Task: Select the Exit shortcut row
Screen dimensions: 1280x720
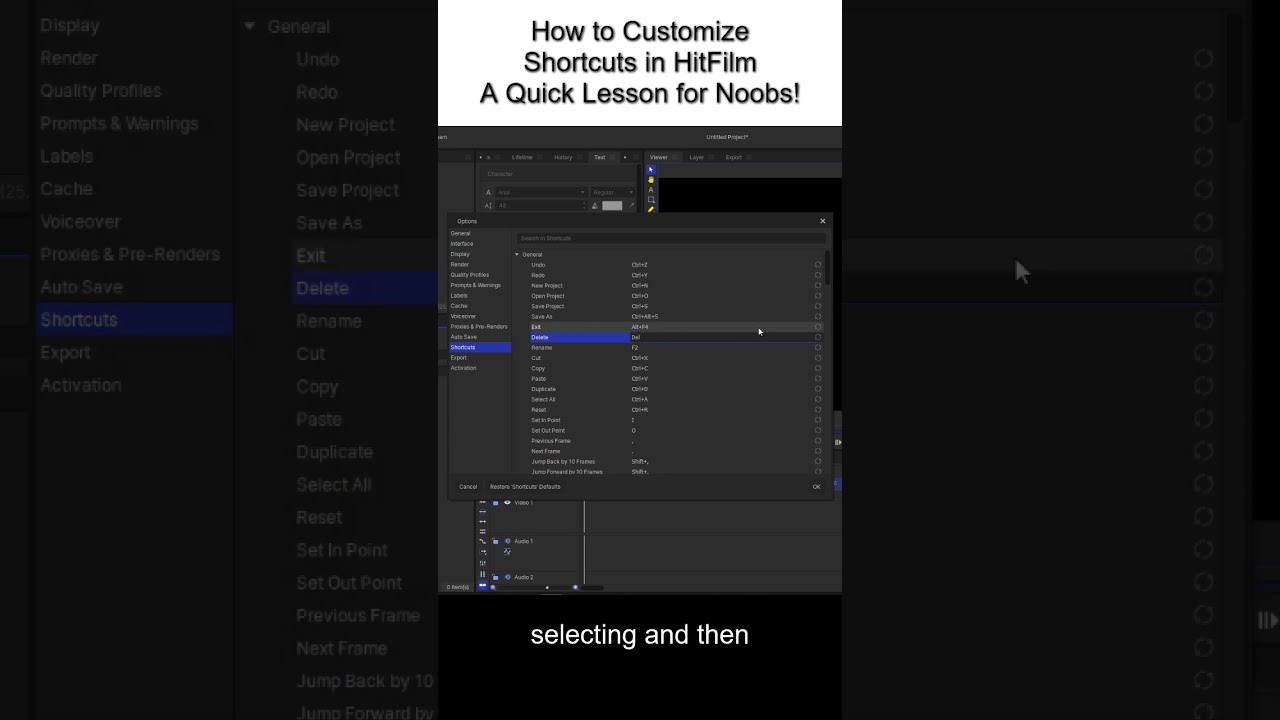Action: (675, 327)
